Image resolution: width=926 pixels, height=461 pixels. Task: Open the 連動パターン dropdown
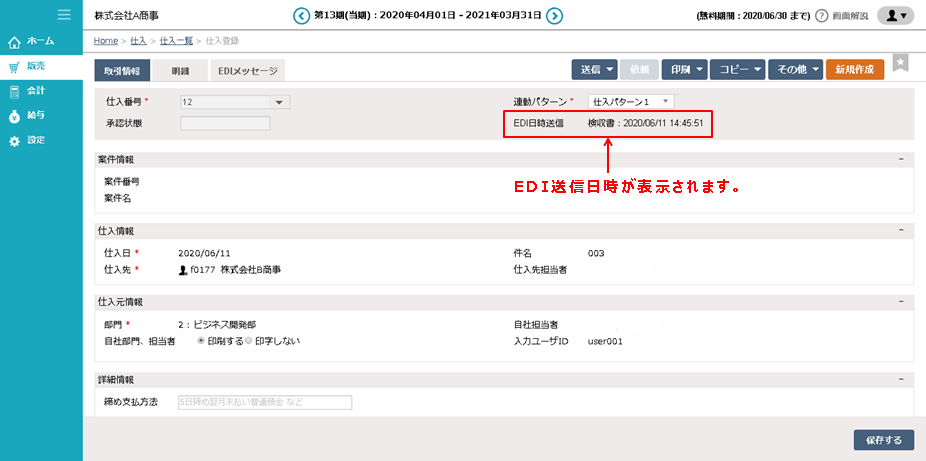coord(665,101)
